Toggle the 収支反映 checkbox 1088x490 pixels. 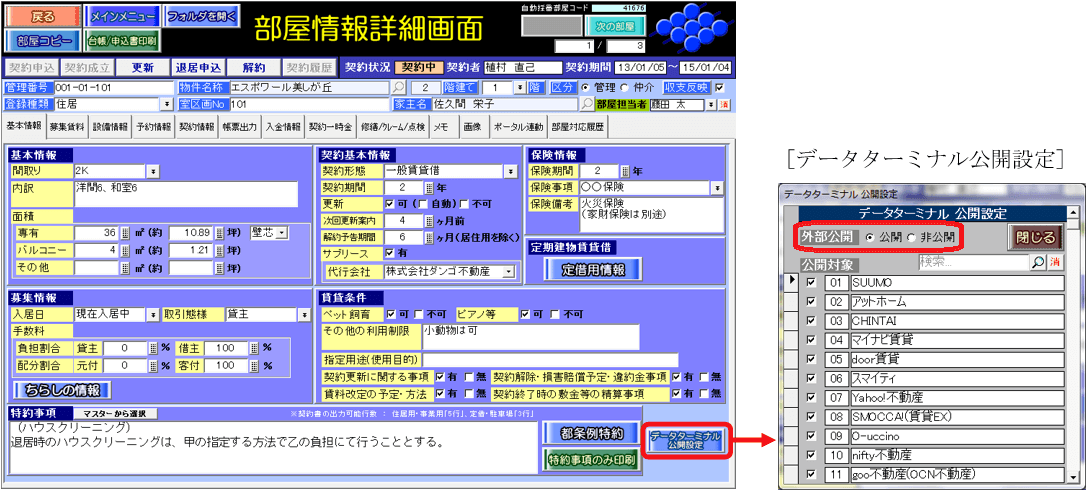(718, 88)
